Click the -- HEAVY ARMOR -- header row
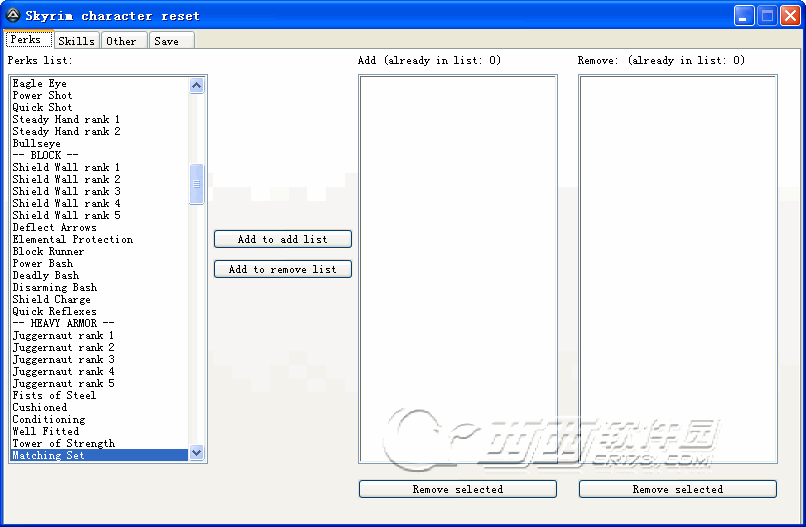This screenshot has width=806, height=527. (100, 323)
